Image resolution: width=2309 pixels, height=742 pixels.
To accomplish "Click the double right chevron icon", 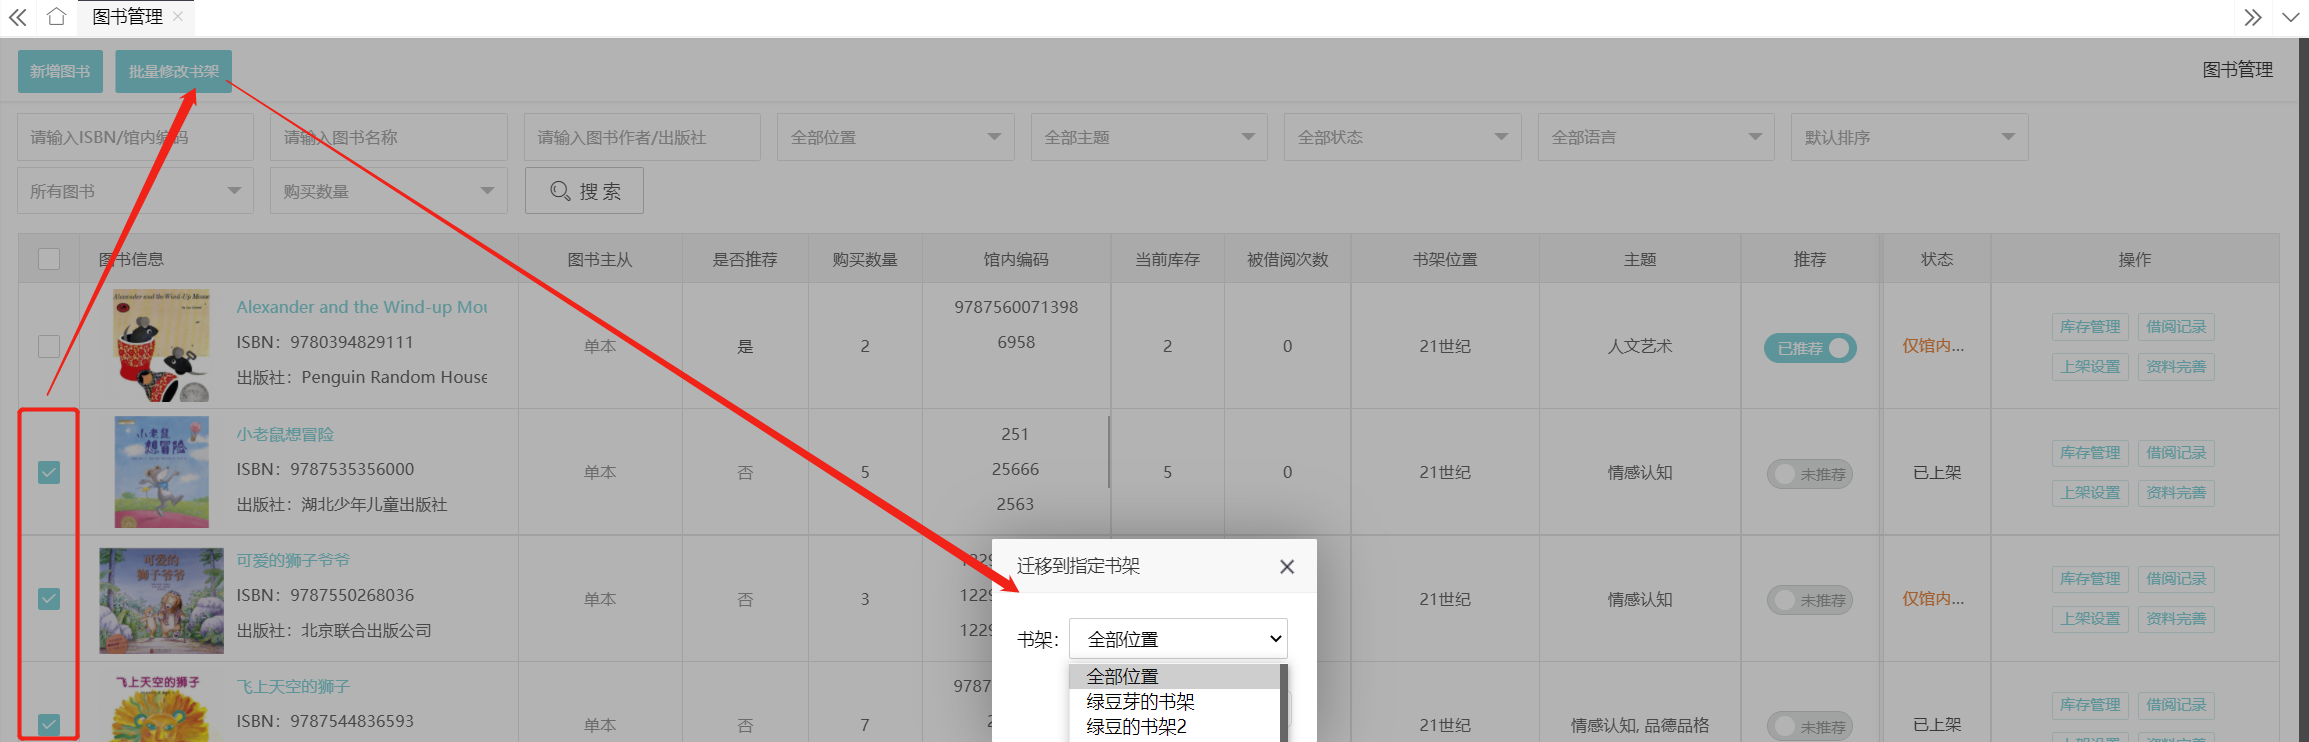I will point(2252,17).
